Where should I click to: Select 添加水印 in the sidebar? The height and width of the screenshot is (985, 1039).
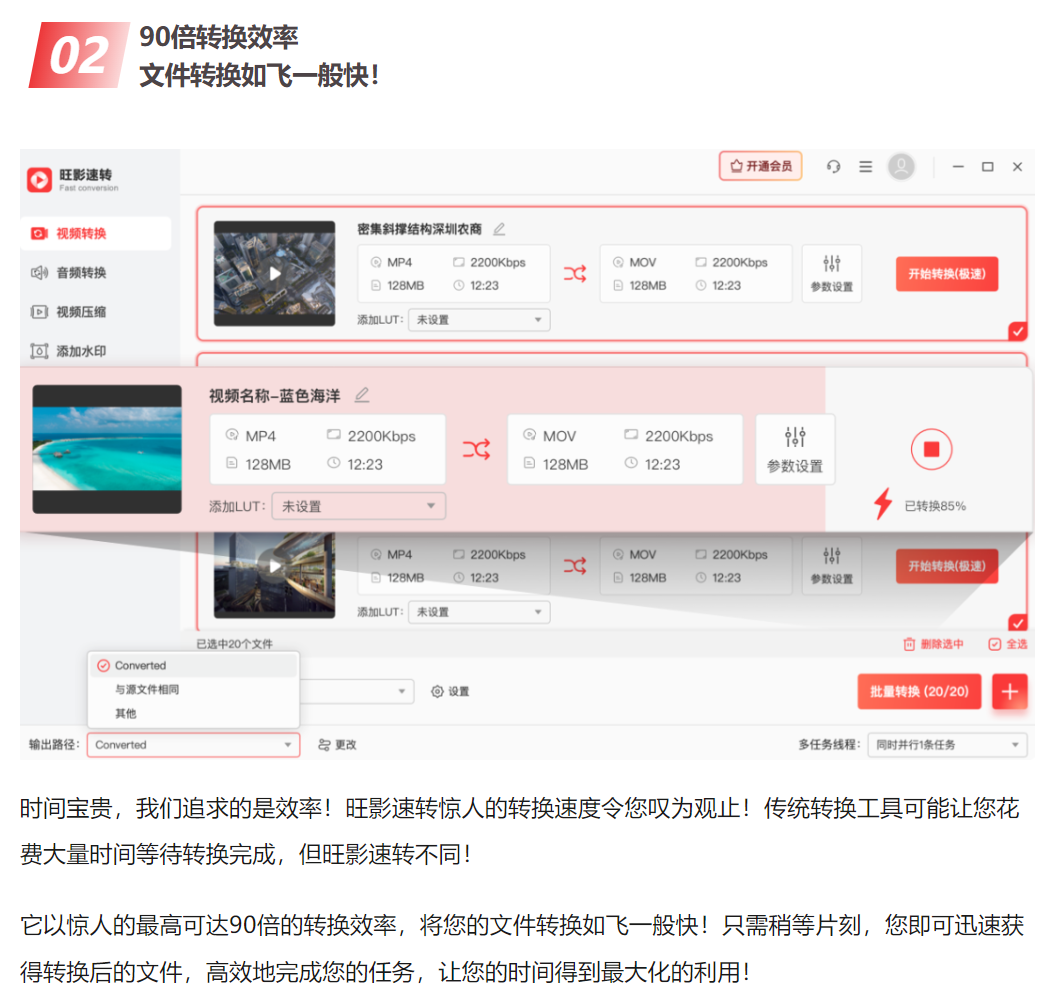pyautogui.click(x=68, y=350)
